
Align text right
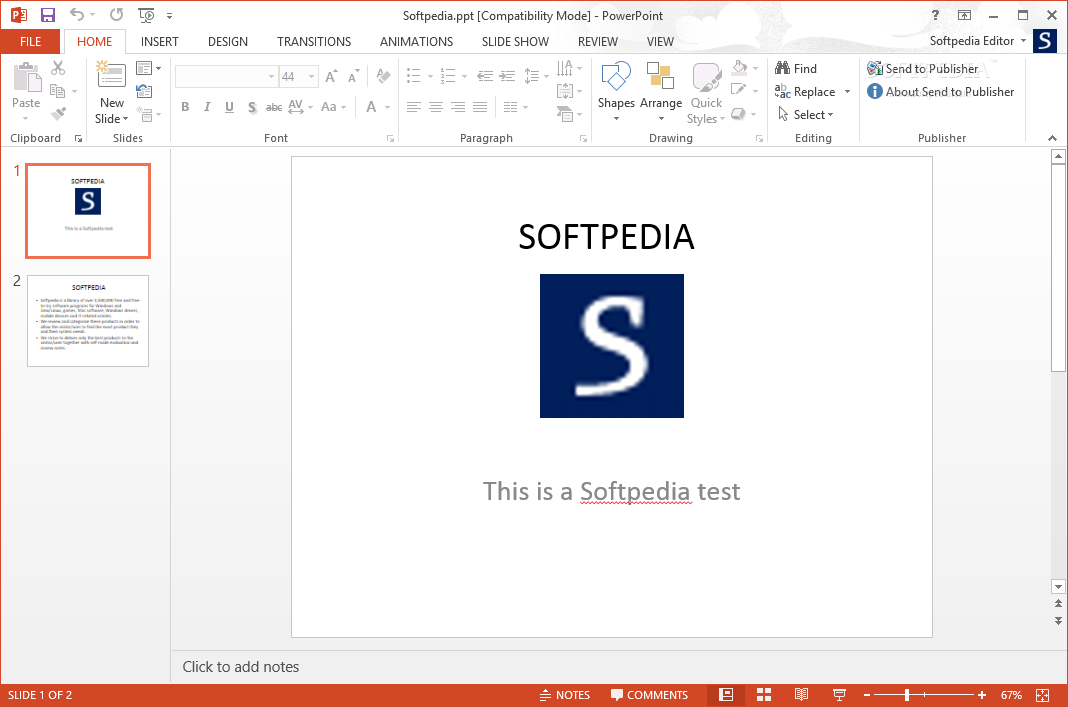[x=458, y=107]
